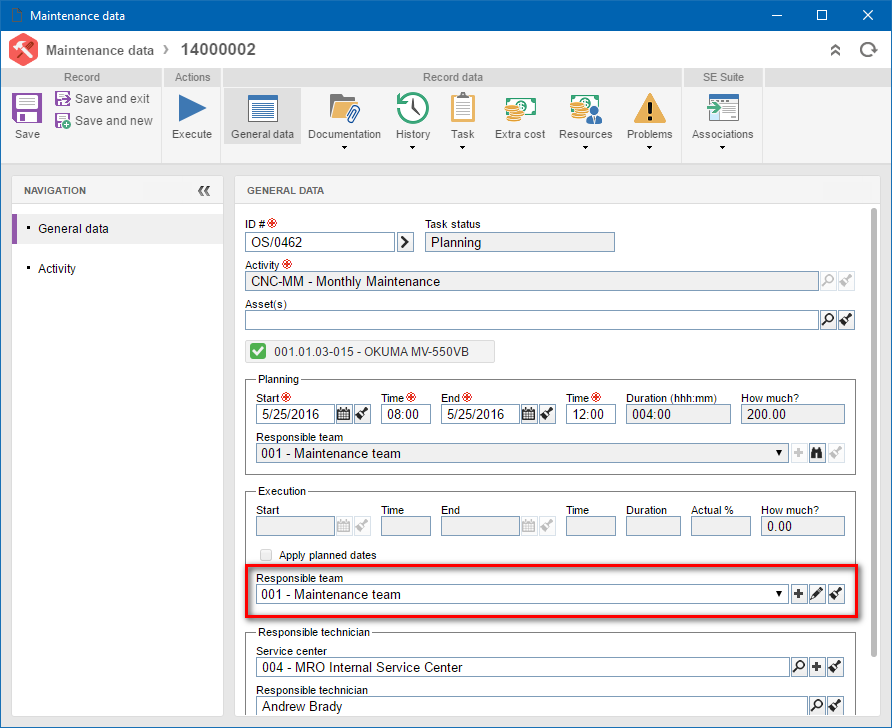Open the Documentation folder icon
The height and width of the screenshot is (728, 892).
coord(344,109)
